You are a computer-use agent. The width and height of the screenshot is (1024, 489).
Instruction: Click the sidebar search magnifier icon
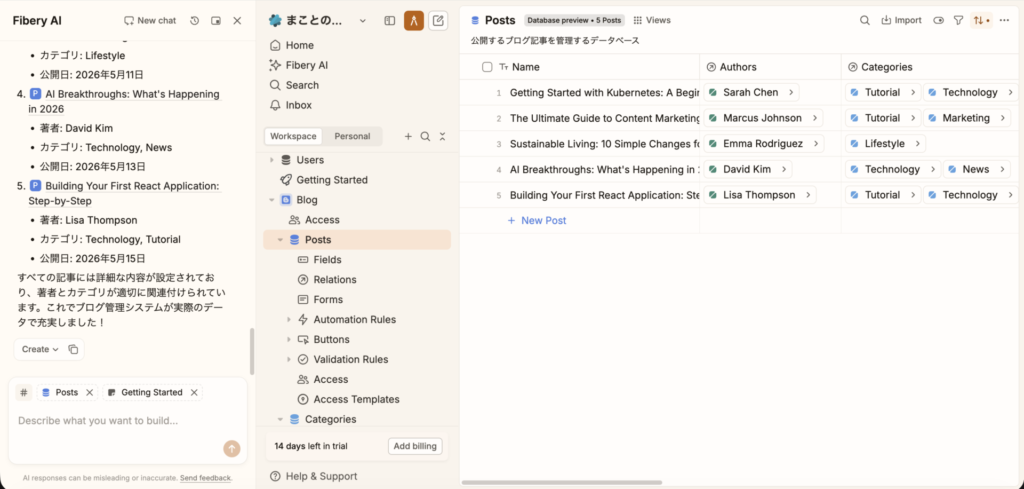(425, 136)
